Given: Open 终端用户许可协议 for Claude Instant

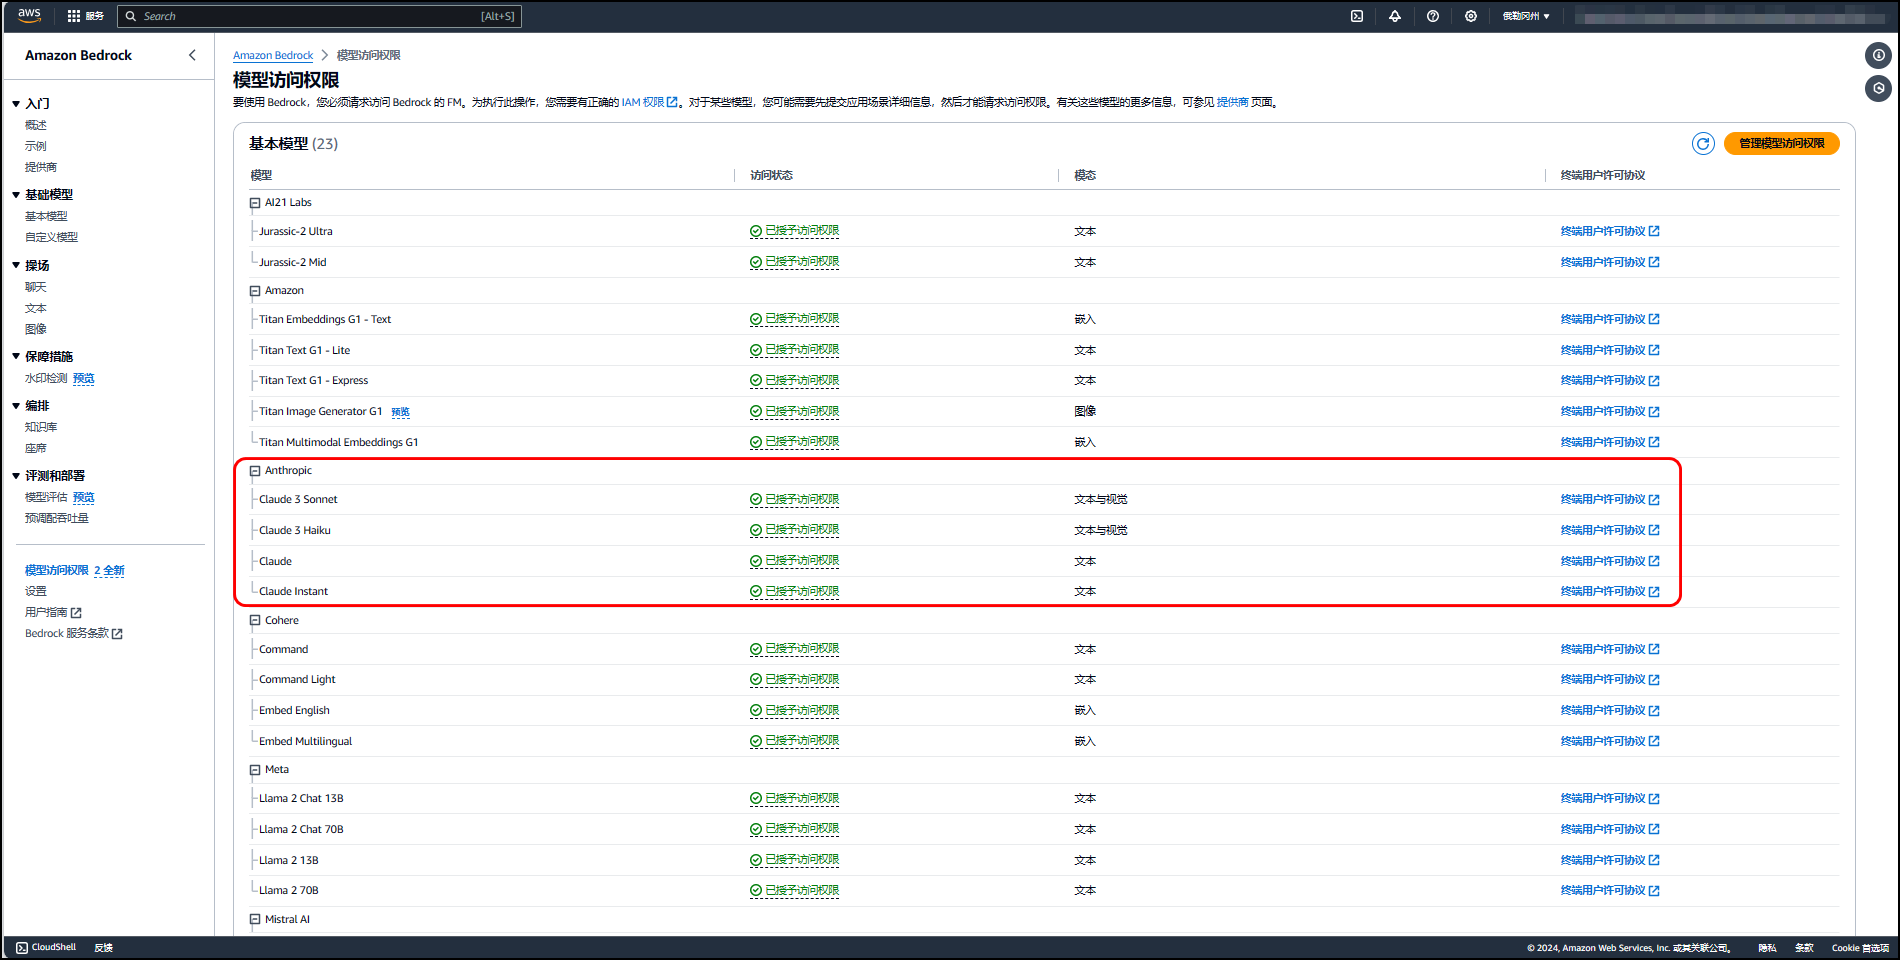Looking at the screenshot, I should click(x=1610, y=592).
